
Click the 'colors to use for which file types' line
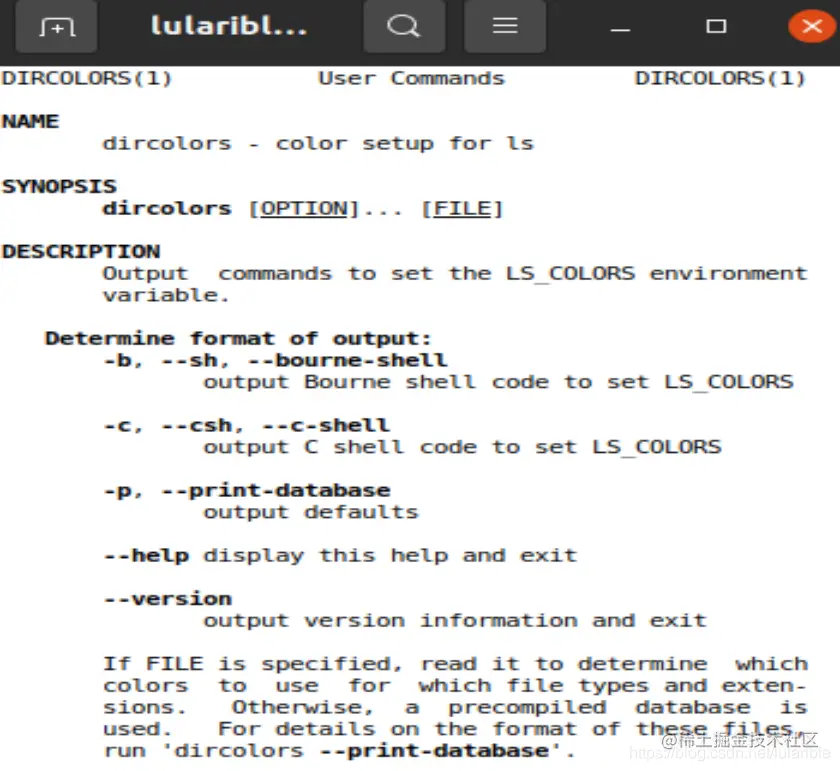tap(455, 685)
